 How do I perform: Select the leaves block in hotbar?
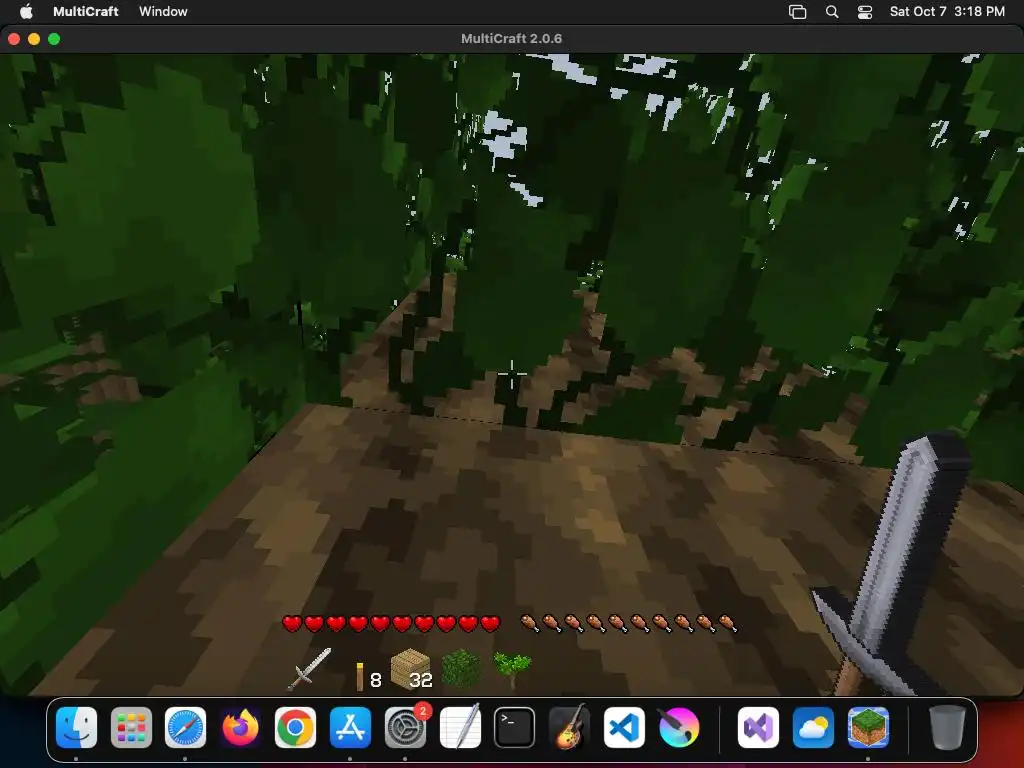click(x=461, y=669)
